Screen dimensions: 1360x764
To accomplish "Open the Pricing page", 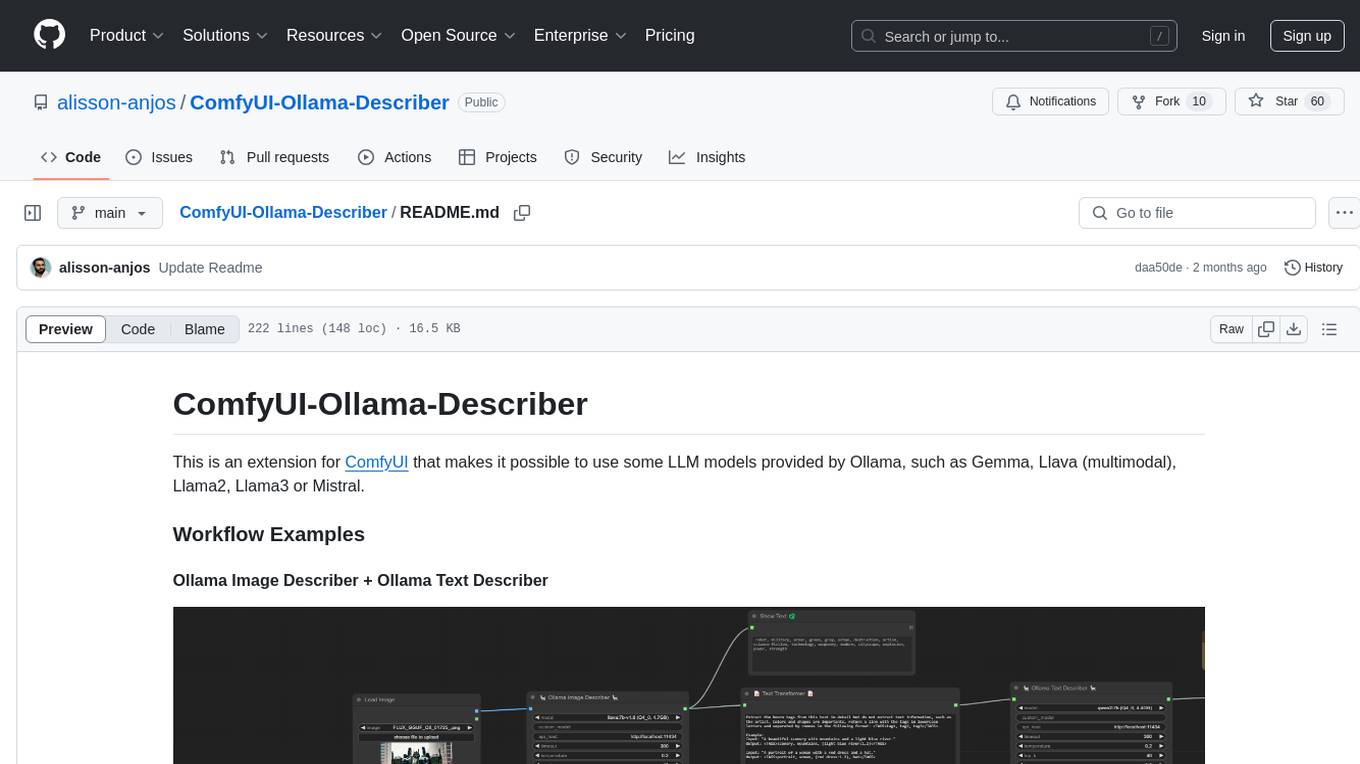I will (x=670, y=35).
